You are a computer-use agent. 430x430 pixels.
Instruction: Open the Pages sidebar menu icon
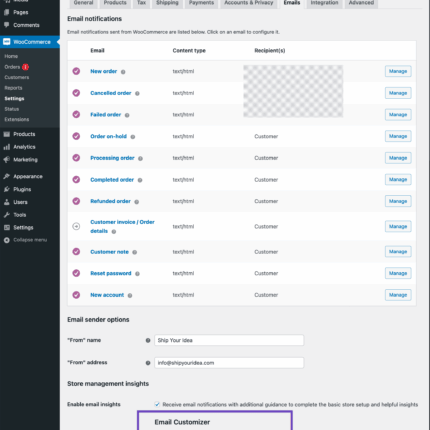(x=6, y=12)
